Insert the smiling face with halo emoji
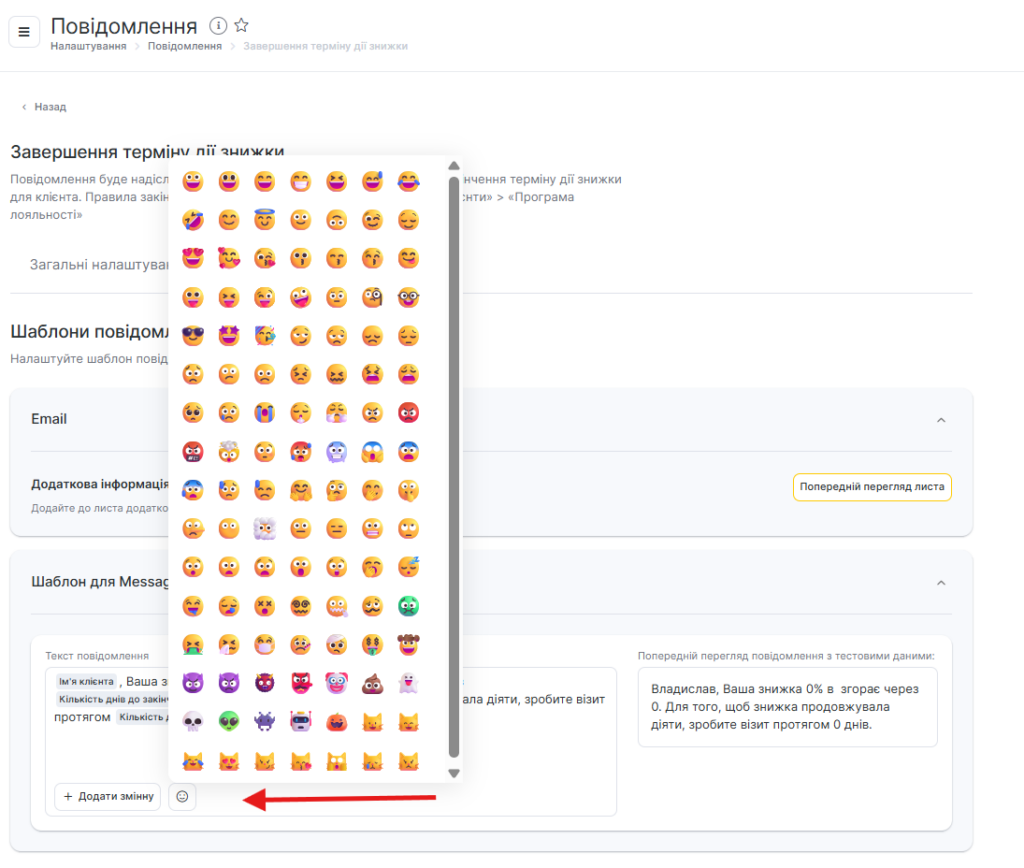Screen dimensions: 1024x868 point(265,220)
